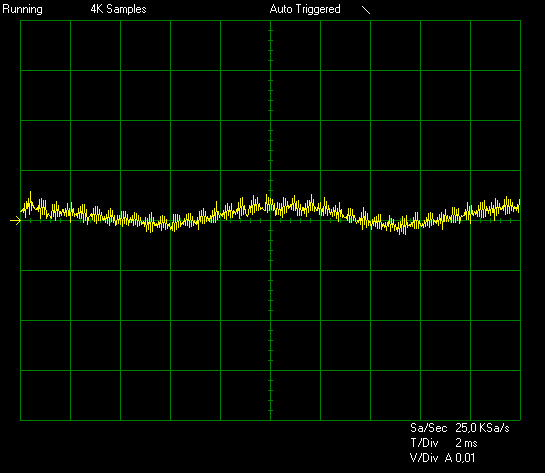Click the waveform's right end at the grid edge
Viewport: 545px width, 473px height.
[519, 205]
